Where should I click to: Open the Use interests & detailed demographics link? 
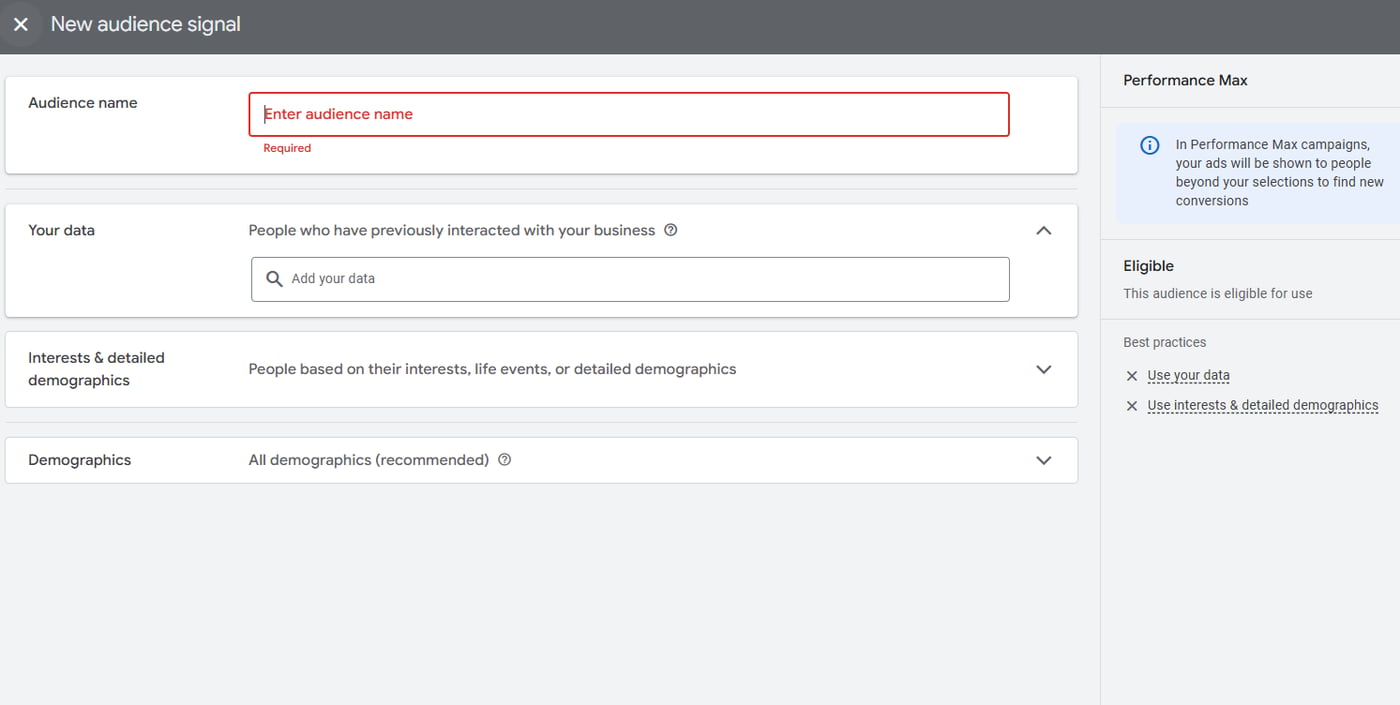coord(1263,405)
